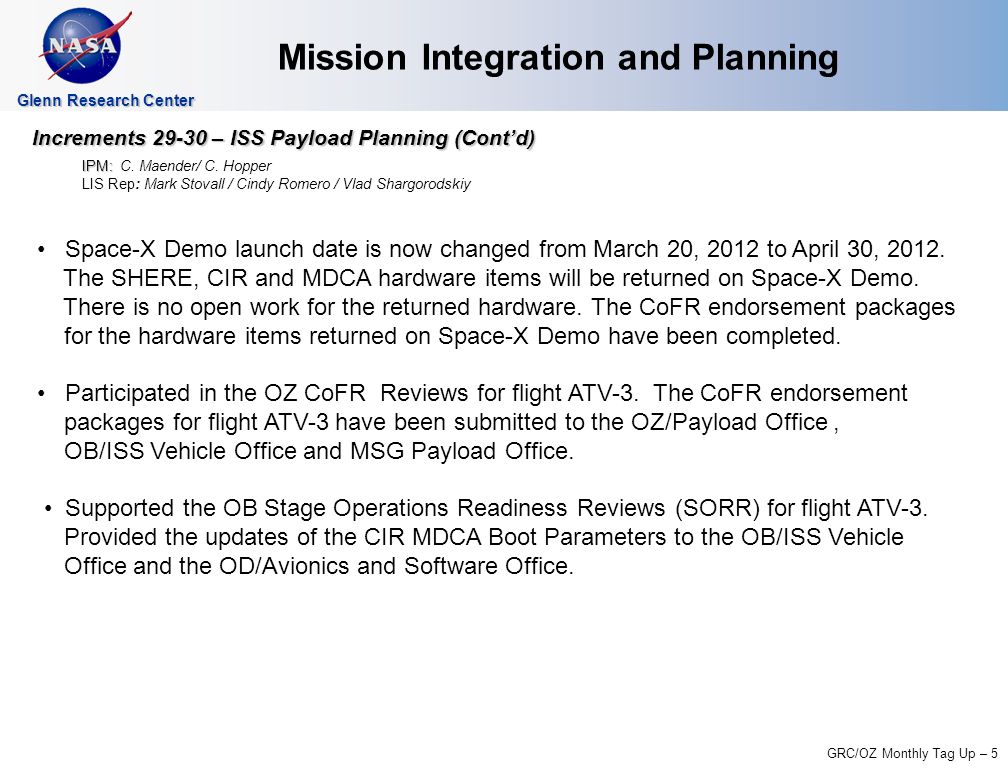The image size is (1008, 768).
Task: Click the Stage Operations Readiness Reviews (SORR) line
Action: tap(496, 508)
